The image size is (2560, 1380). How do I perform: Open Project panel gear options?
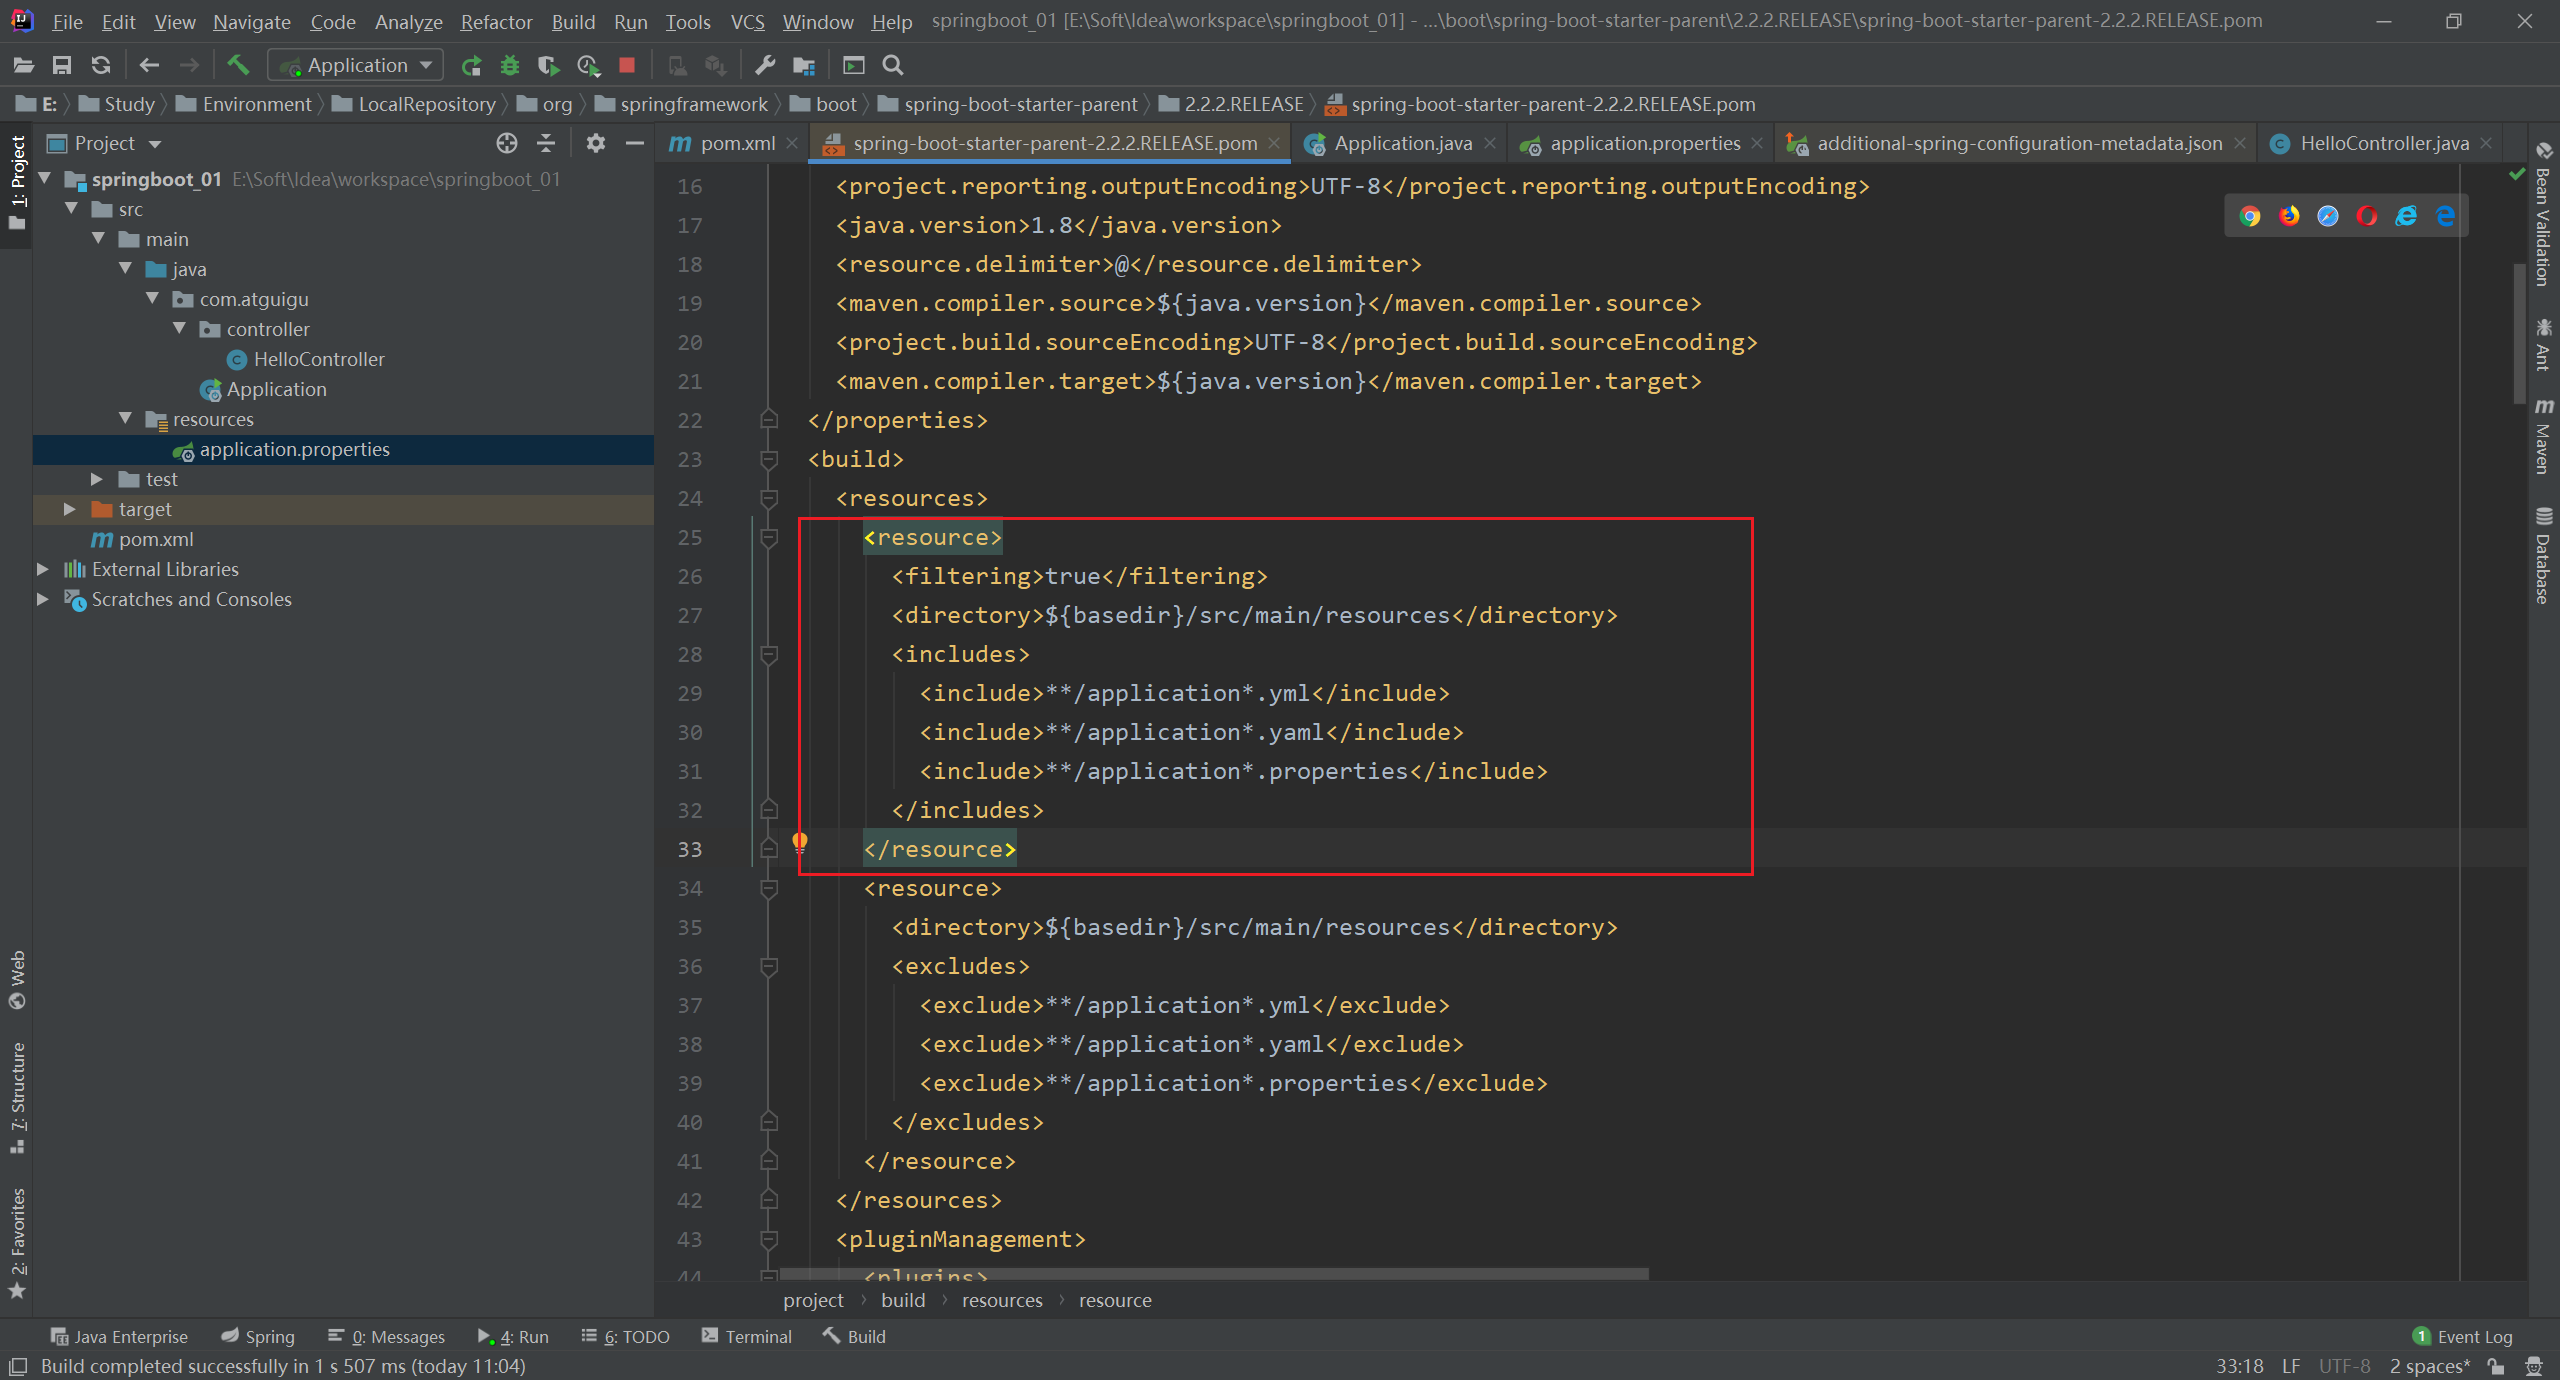(x=596, y=143)
